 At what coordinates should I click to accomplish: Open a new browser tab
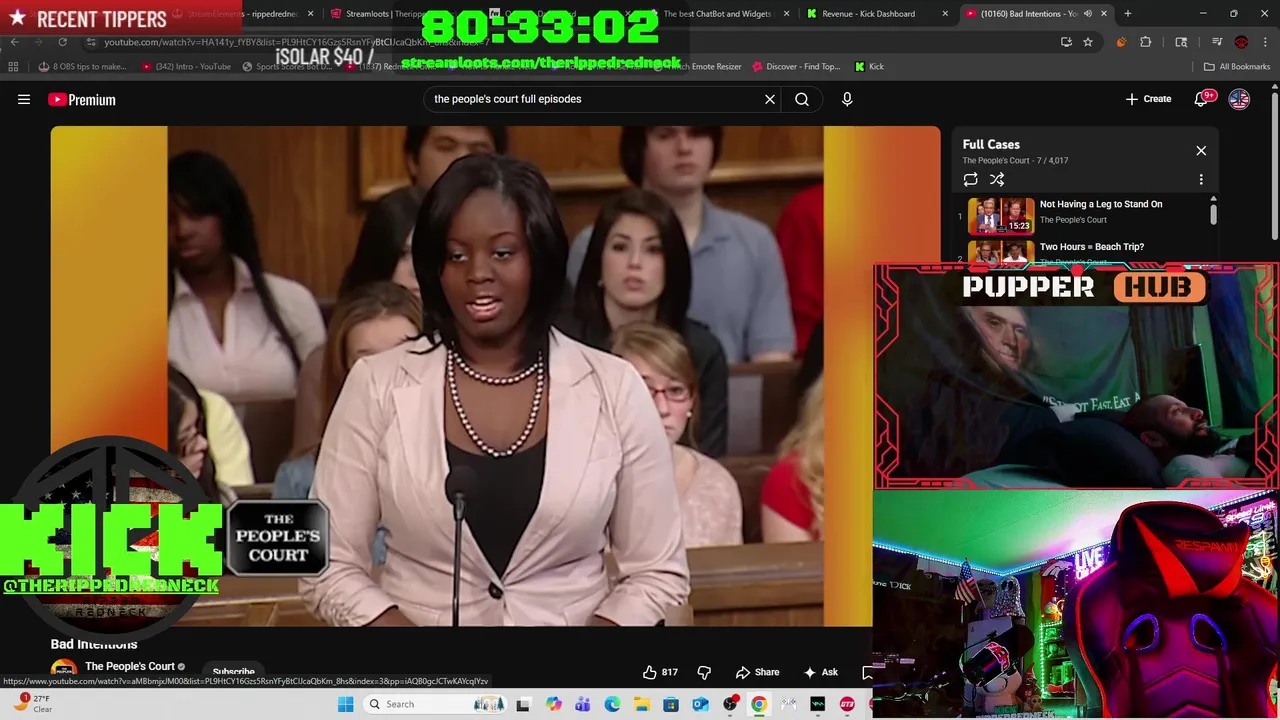coord(1127,14)
